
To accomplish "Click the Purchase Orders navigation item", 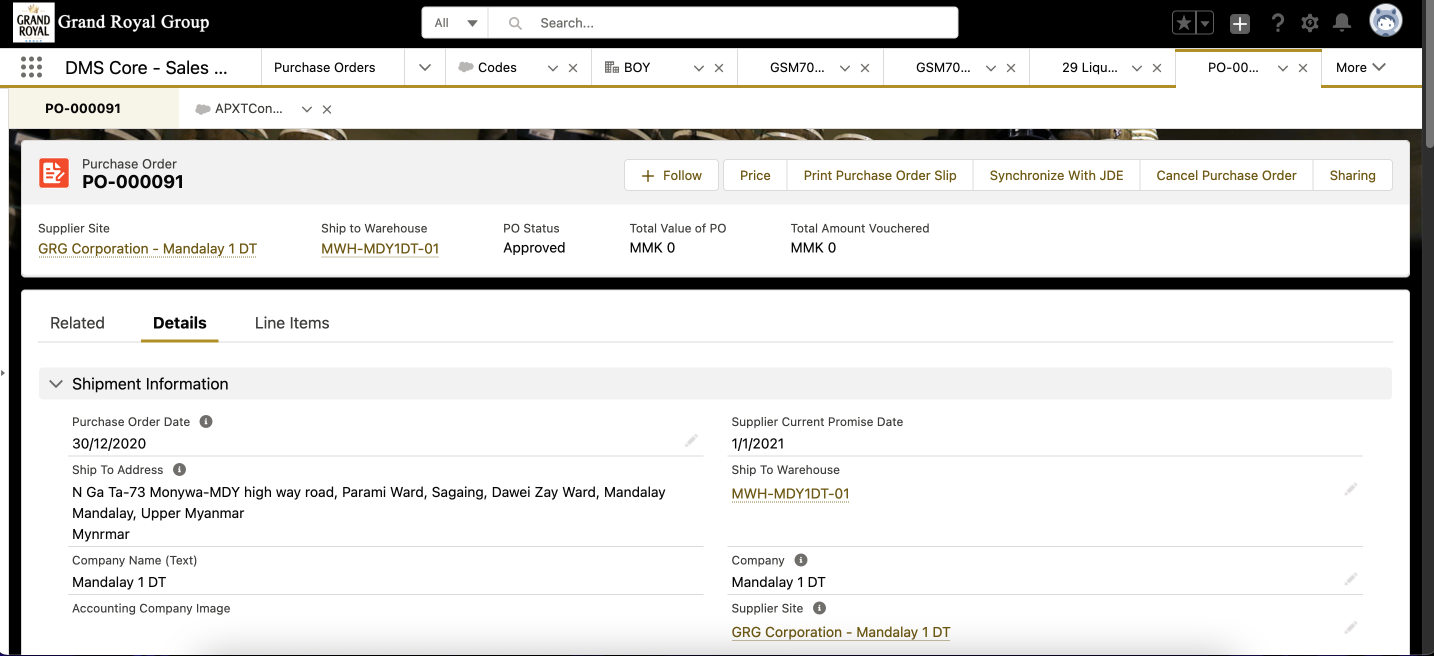I will [325, 68].
